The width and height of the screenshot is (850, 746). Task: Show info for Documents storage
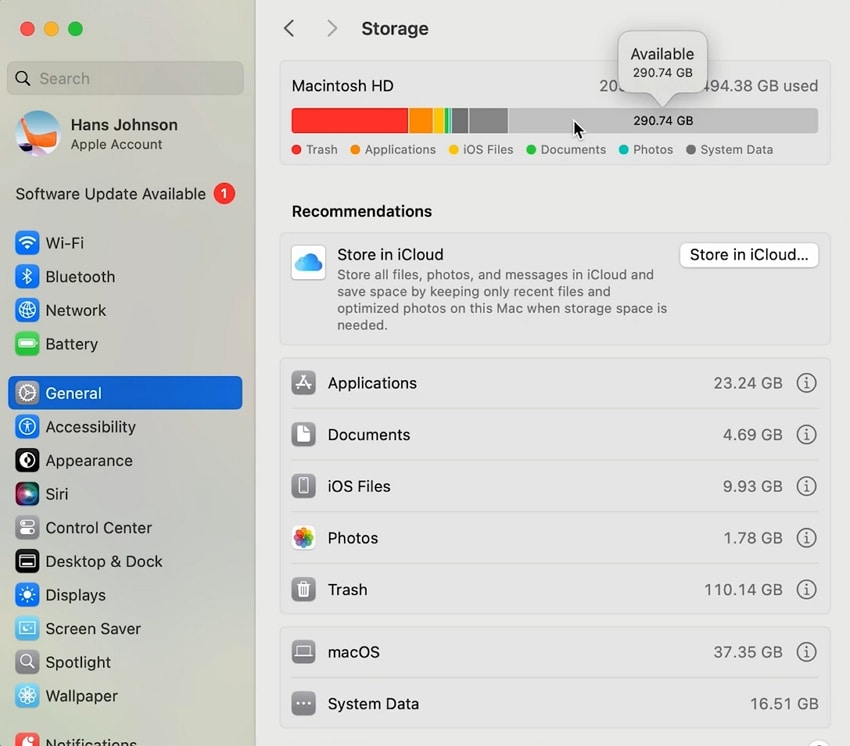806,434
